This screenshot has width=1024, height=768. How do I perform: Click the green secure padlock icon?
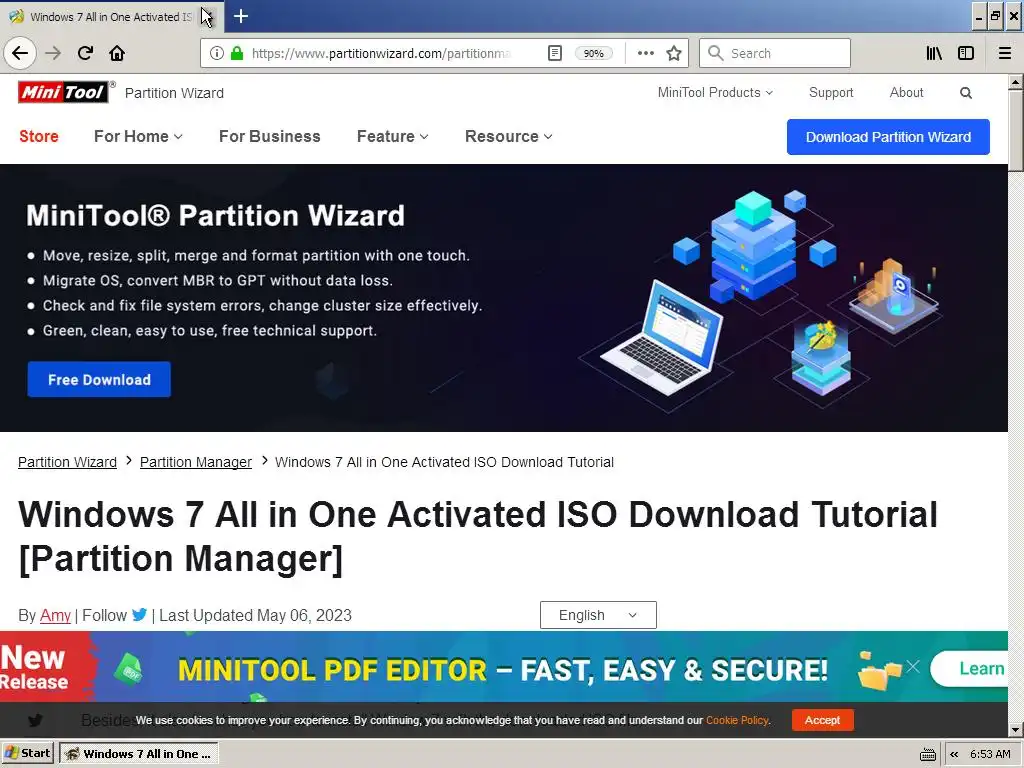click(237, 53)
